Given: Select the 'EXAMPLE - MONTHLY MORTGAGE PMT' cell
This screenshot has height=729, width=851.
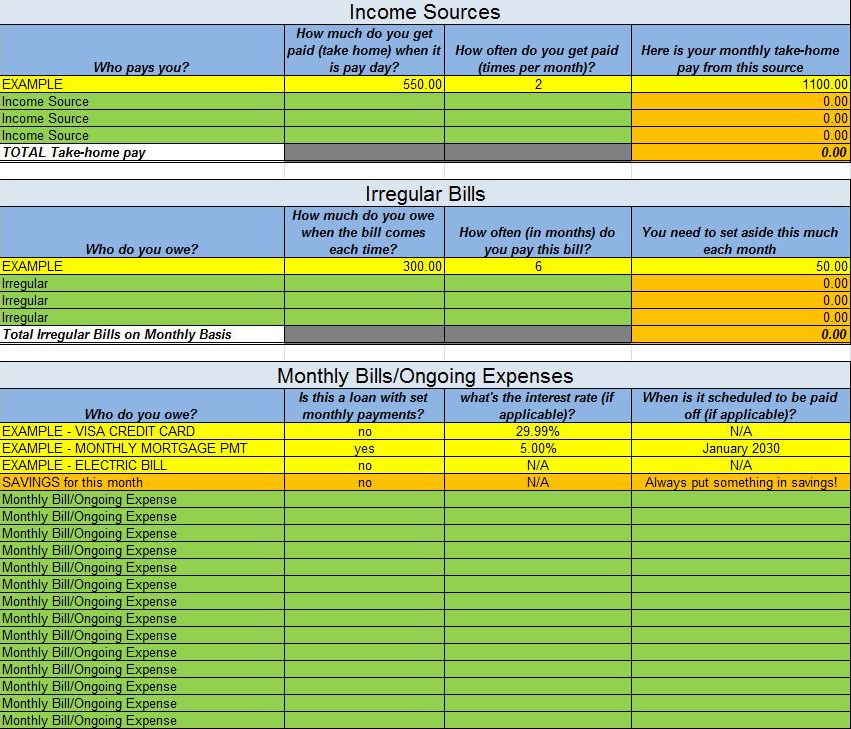Looking at the screenshot, I should [142, 448].
